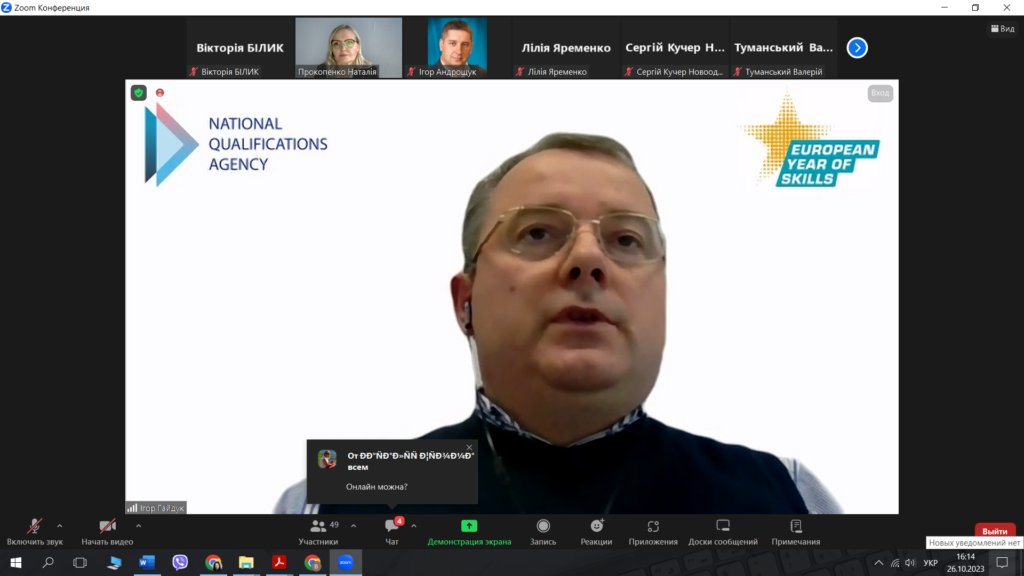Viewport: 1024px width, 576px height.
Task: Click the green Демонстрация экрана share icon
Action: [x=469, y=526]
